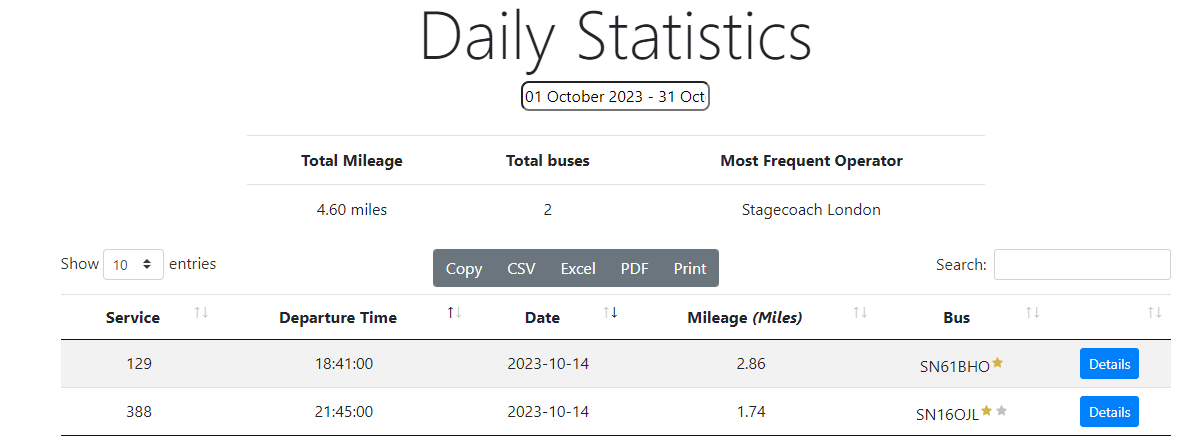The width and height of the screenshot is (1200, 448).
Task: Click the grey star beside SN16OJL
Action: (1002, 411)
